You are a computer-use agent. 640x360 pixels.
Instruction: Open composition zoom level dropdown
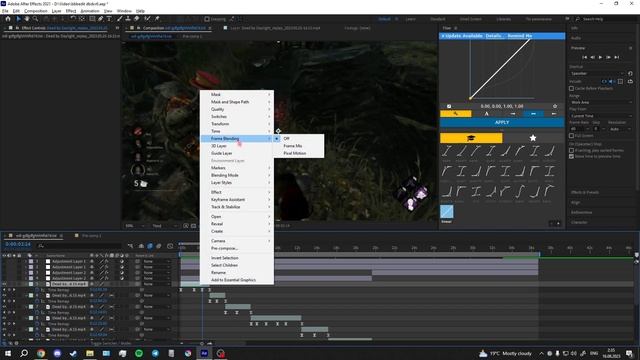(135, 226)
